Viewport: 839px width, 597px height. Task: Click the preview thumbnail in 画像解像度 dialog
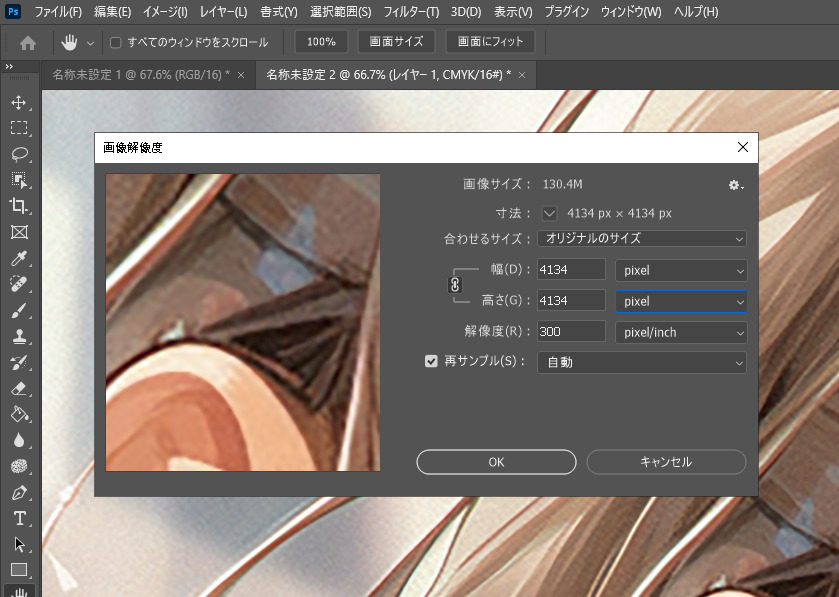243,323
